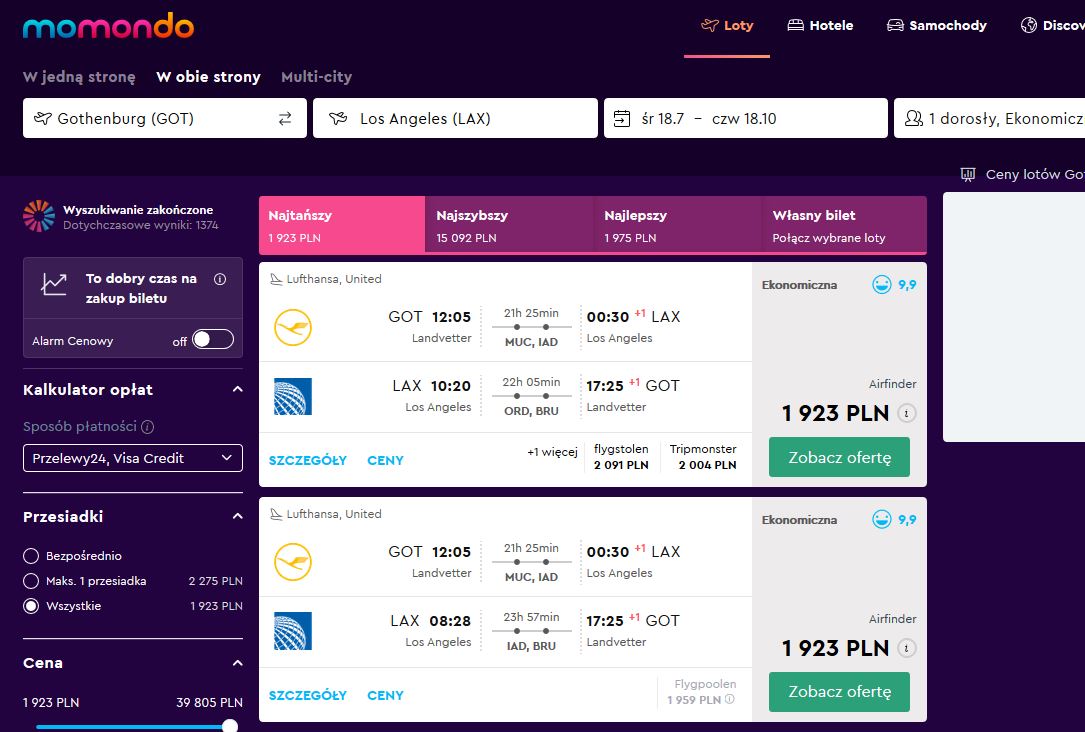
Task: Click 39 805 PLN maximum price
Action: coord(209,702)
